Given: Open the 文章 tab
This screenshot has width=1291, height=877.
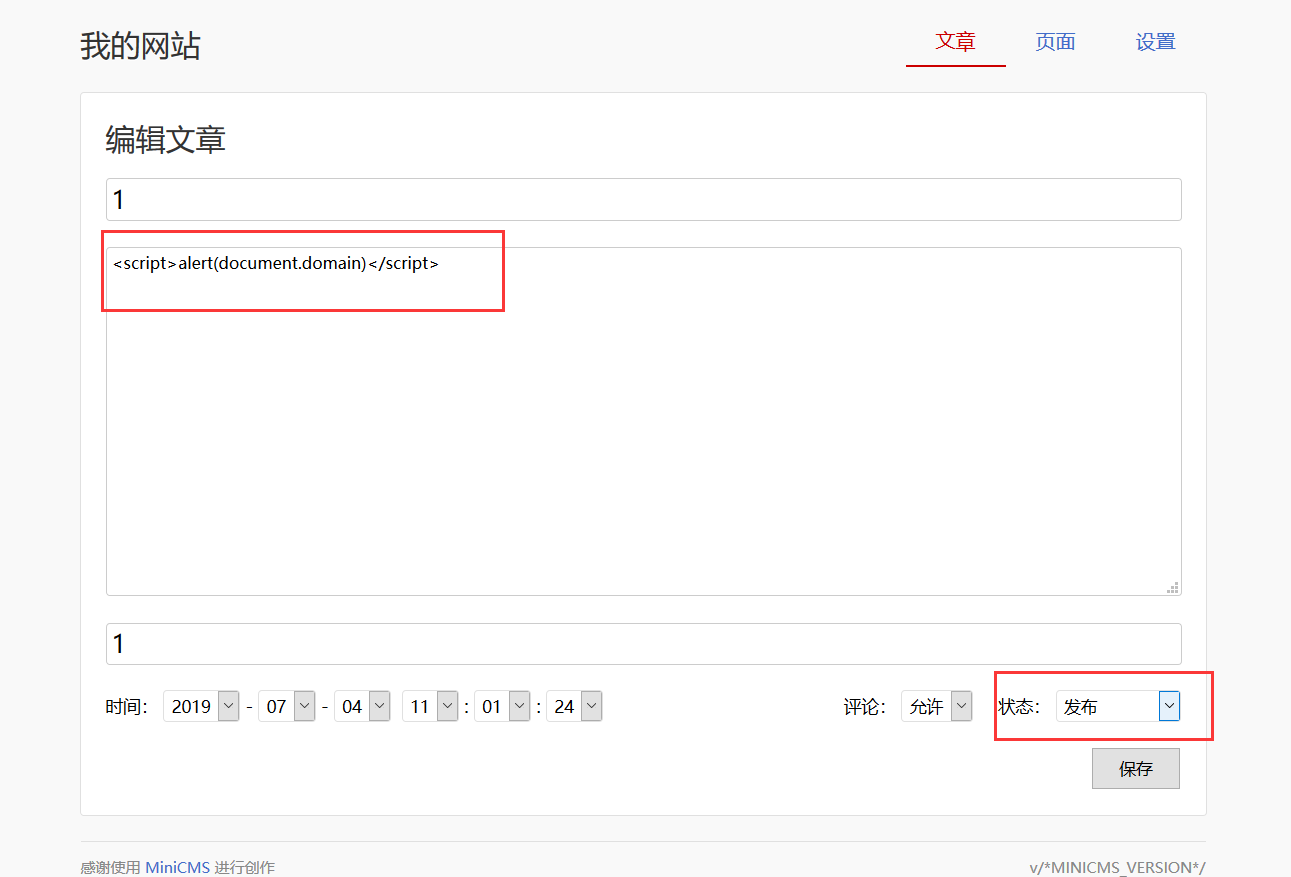Looking at the screenshot, I should [955, 42].
